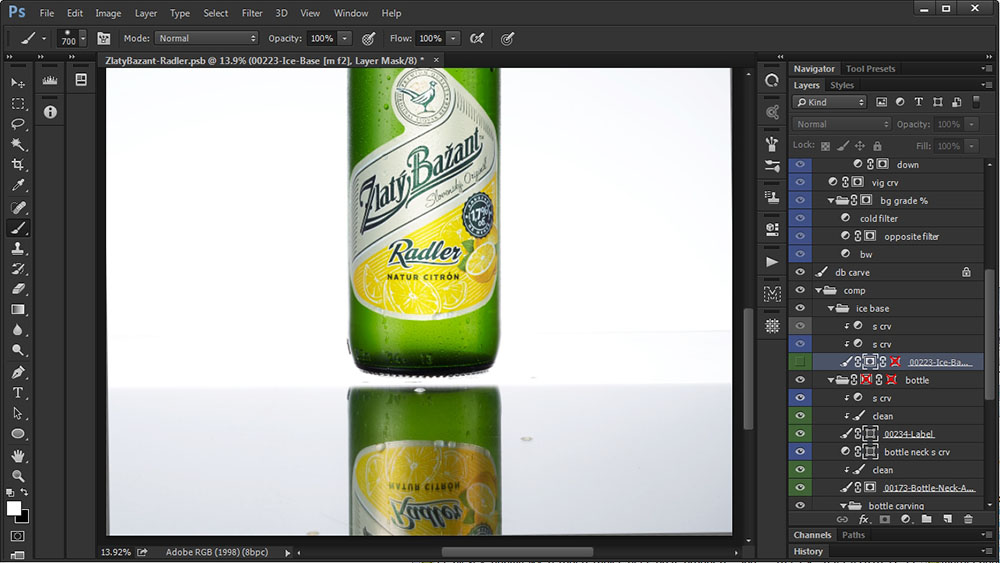
Task: Select the Crop tool
Action: [x=18, y=165]
